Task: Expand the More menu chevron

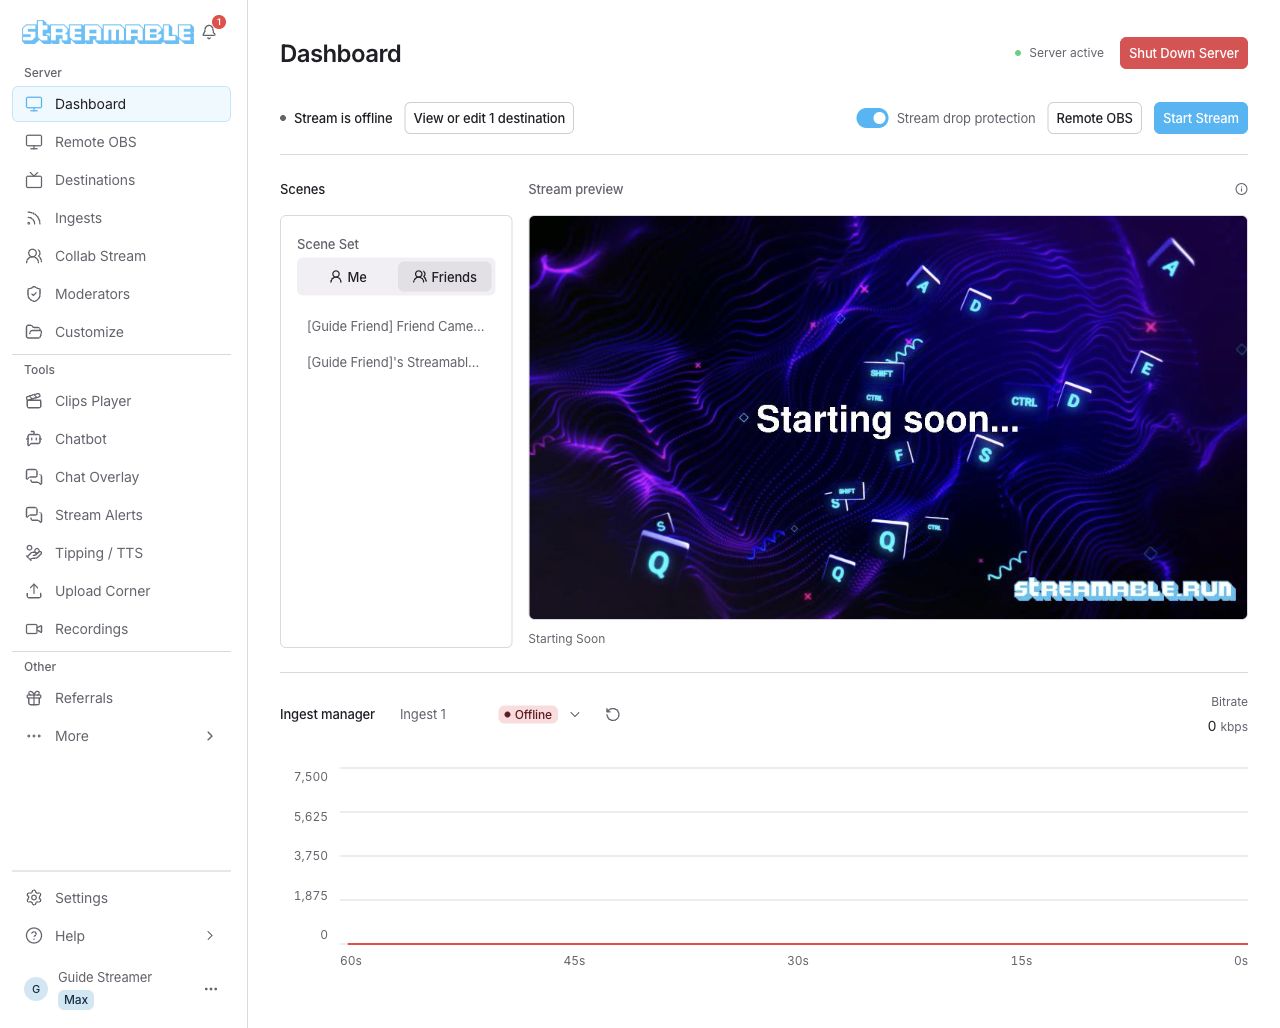Action: [x=210, y=736]
